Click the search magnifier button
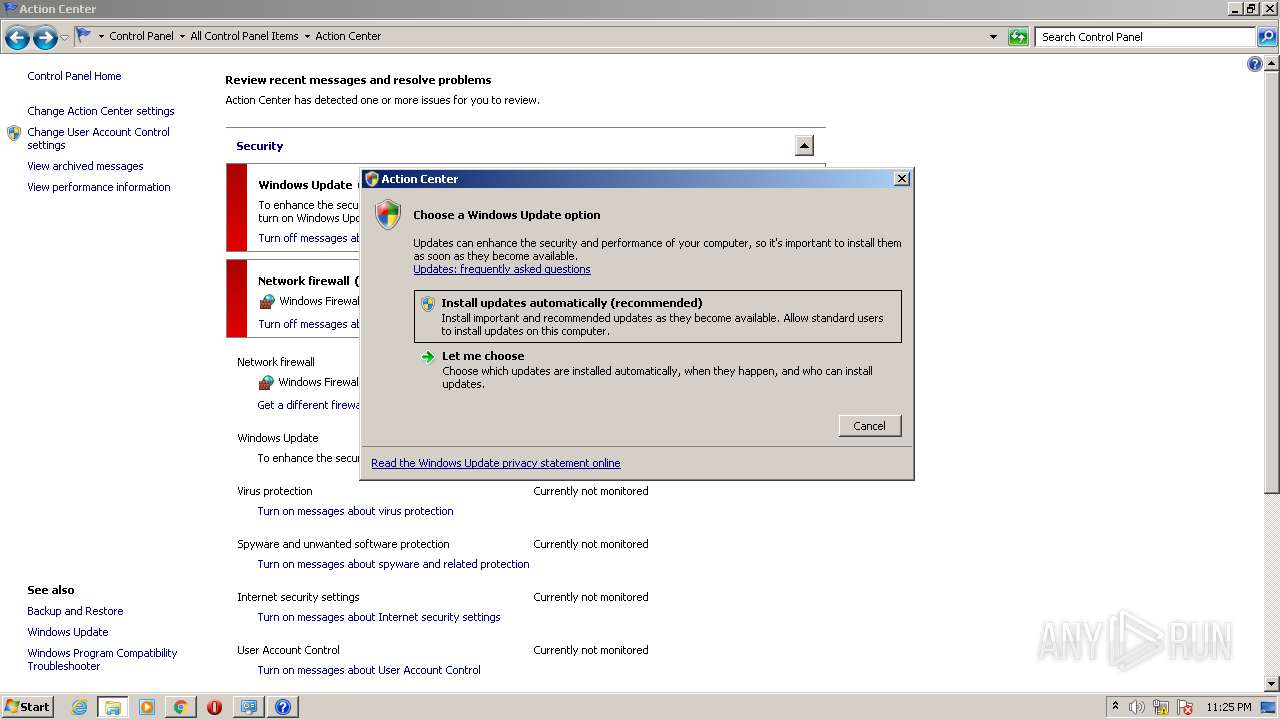Viewport: 1280px width, 720px height. click(1266, 37)
